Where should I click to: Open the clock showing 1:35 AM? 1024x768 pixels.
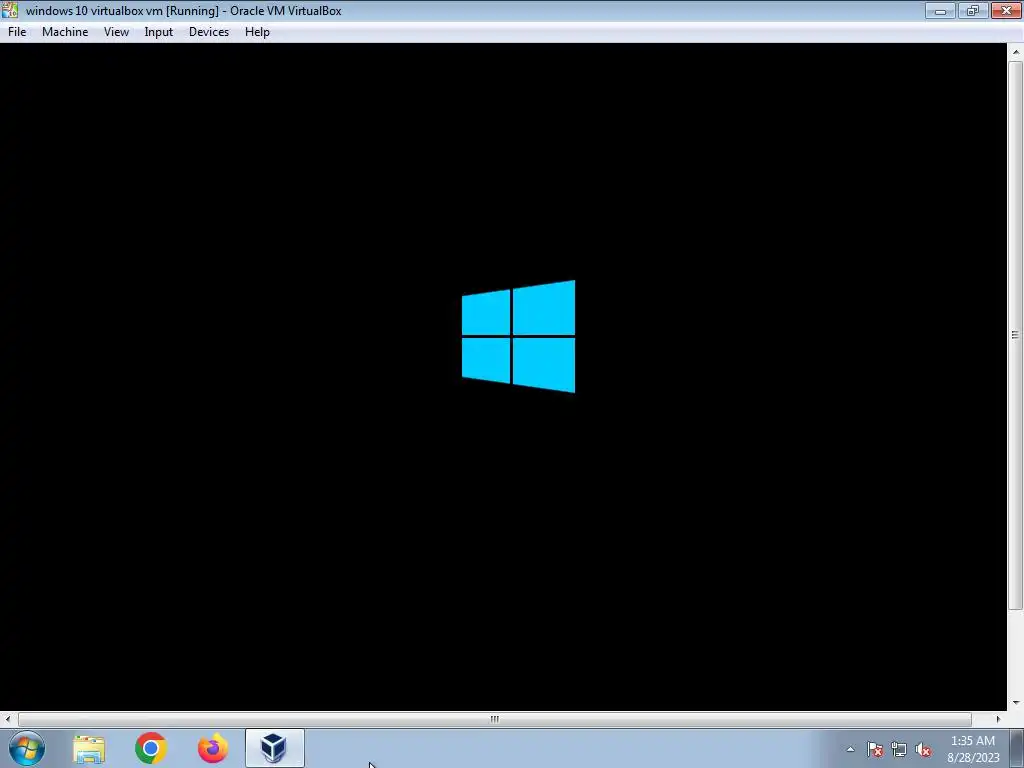tap(973, 749)
